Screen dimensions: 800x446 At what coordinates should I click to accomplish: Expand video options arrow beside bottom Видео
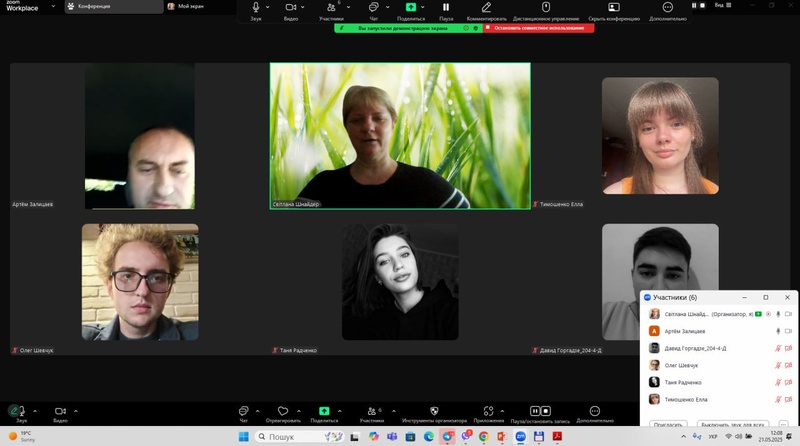coord(76,411)
